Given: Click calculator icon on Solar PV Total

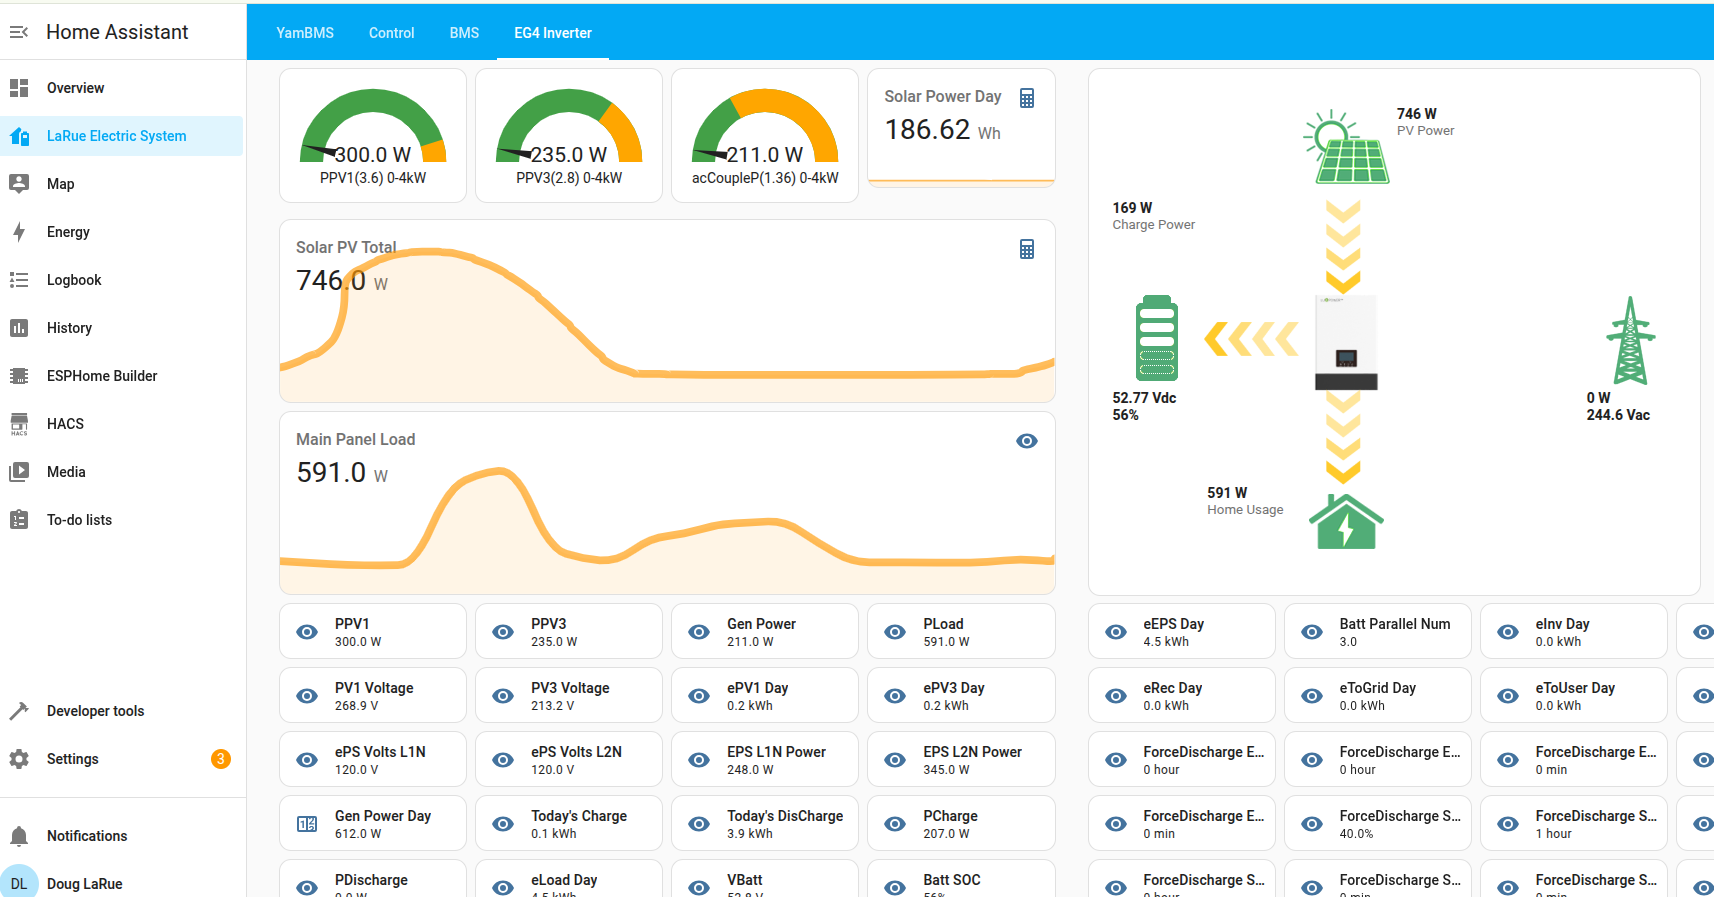Looking at the screenshot, I should [x=1027, y=249].
